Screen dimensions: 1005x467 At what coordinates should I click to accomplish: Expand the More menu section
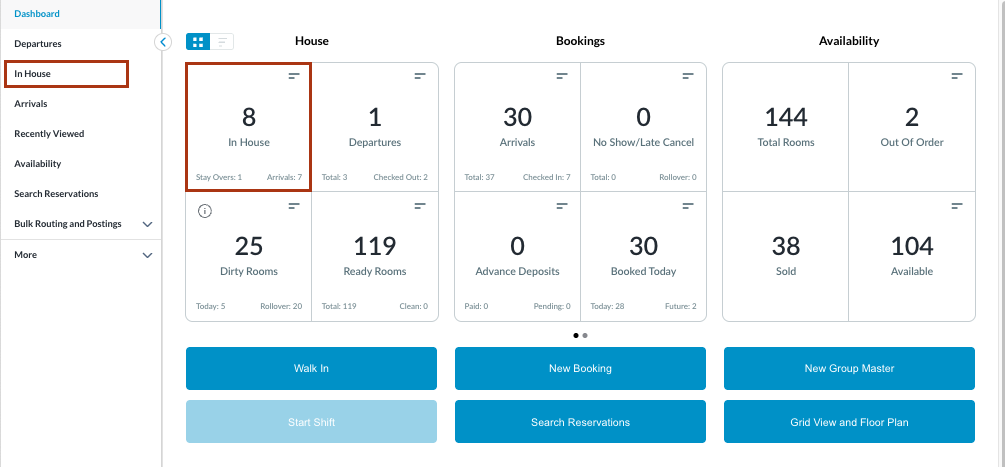click(147, 255)
